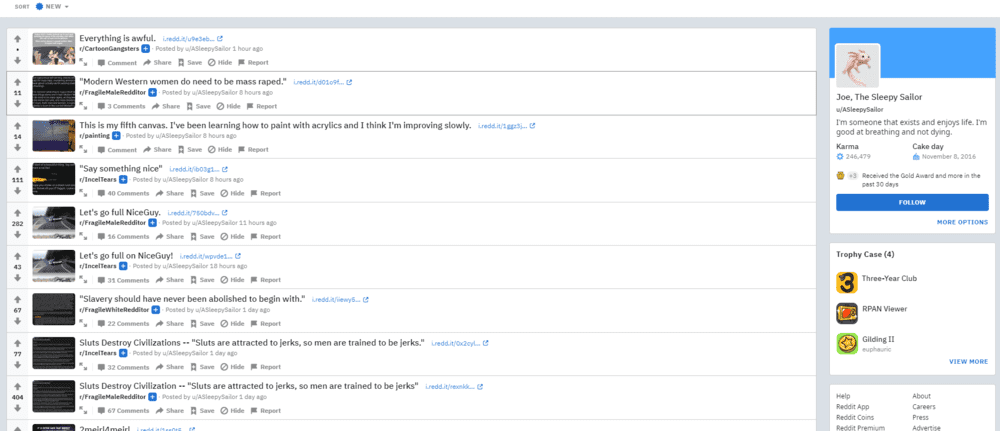This screenshot has height=431, width=1000.
Task: Save the 'Say something nice' post
Action: [202, 193]
